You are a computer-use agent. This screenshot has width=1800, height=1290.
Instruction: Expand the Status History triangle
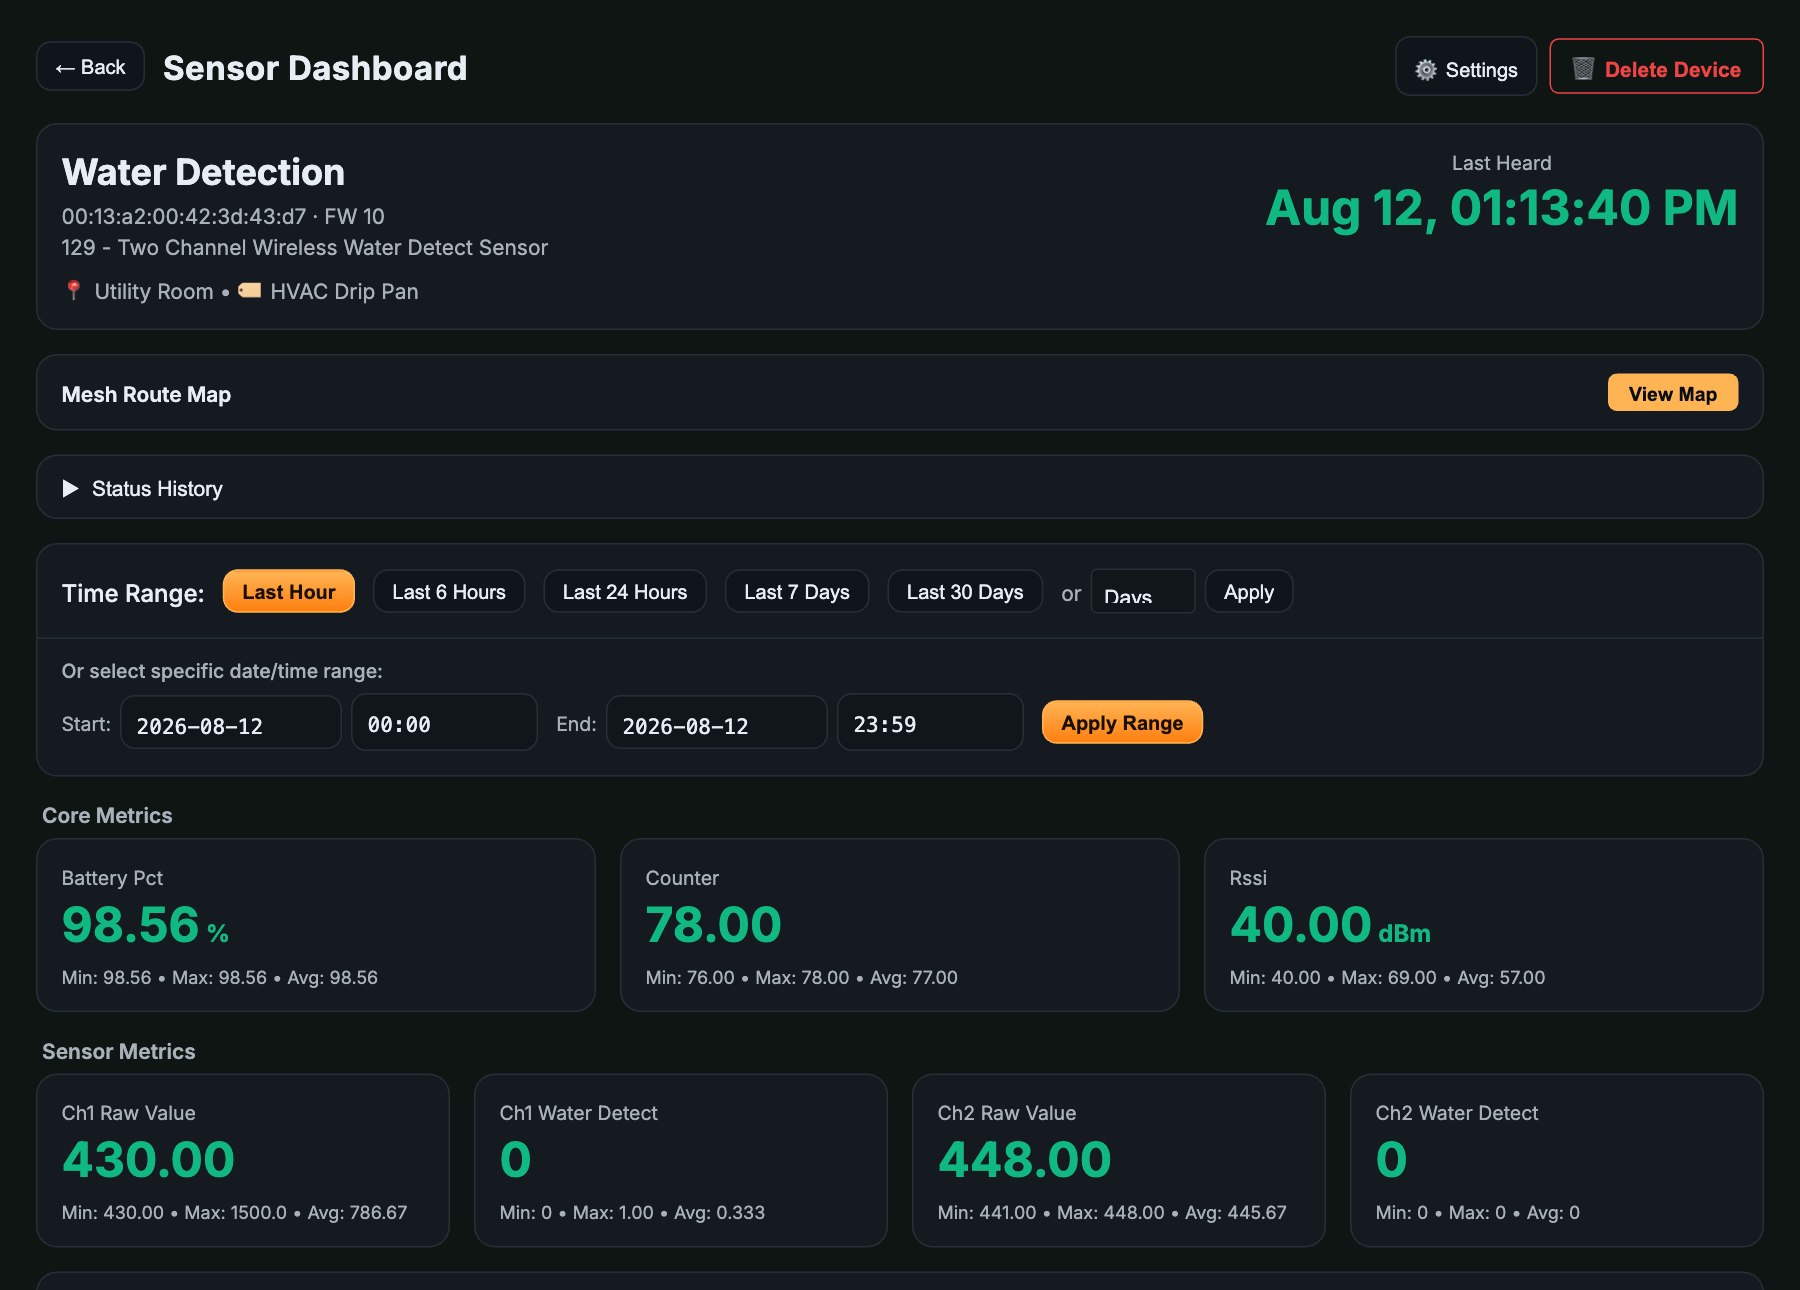tap(70, 488)
